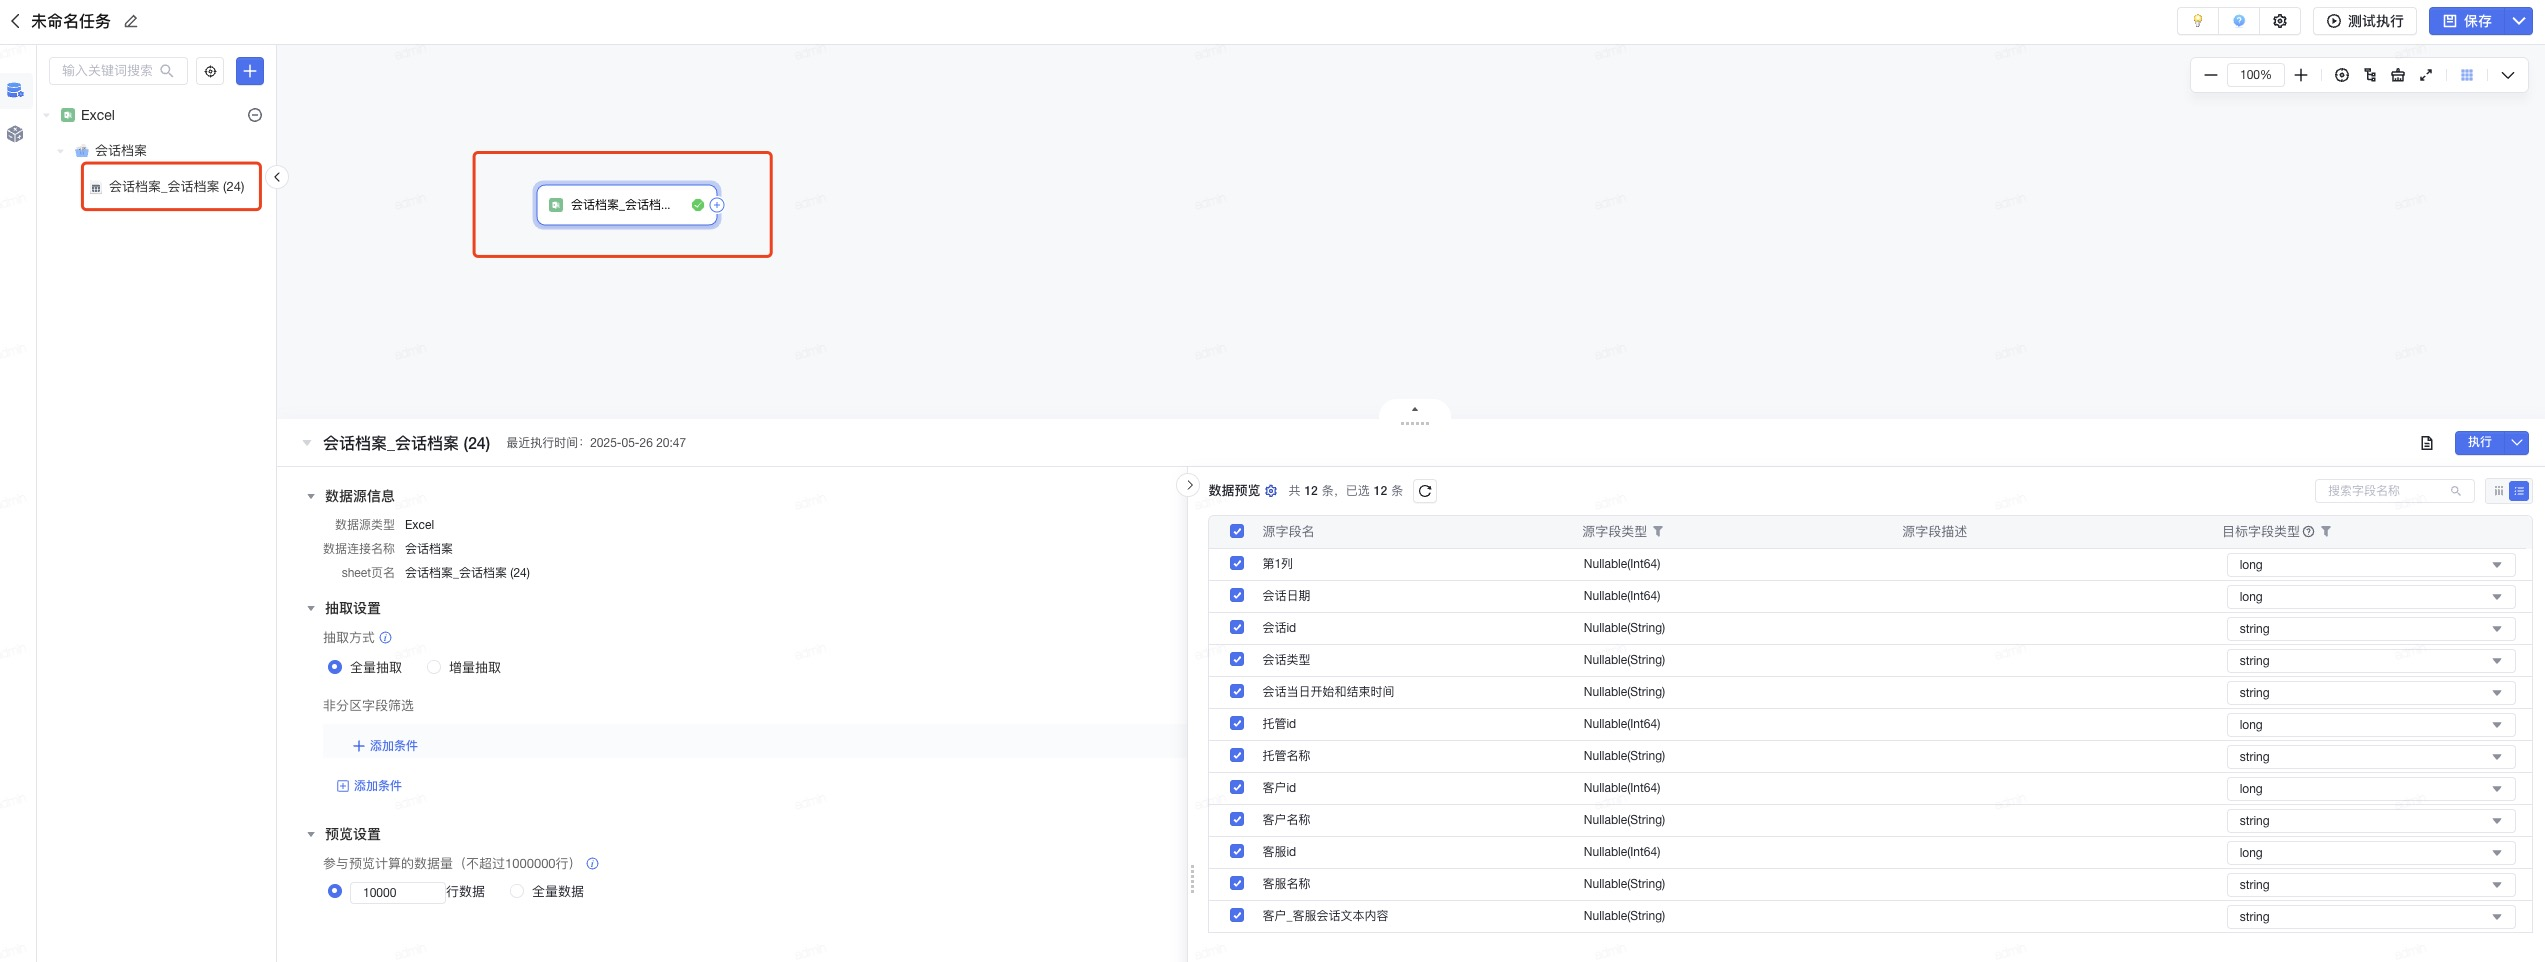The height and width of the screenshot is (962, 2545).
Task: Click the canvas auto-layout tree icon
Action: pos(2370,75)
